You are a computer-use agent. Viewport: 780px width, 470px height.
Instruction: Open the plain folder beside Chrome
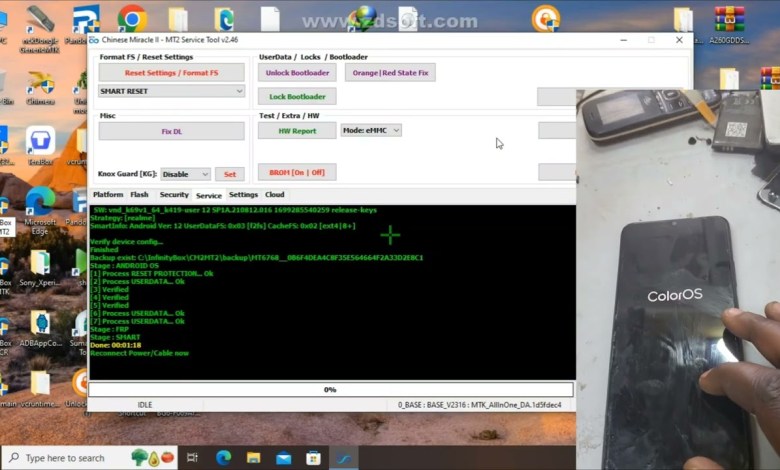(178, 19)
